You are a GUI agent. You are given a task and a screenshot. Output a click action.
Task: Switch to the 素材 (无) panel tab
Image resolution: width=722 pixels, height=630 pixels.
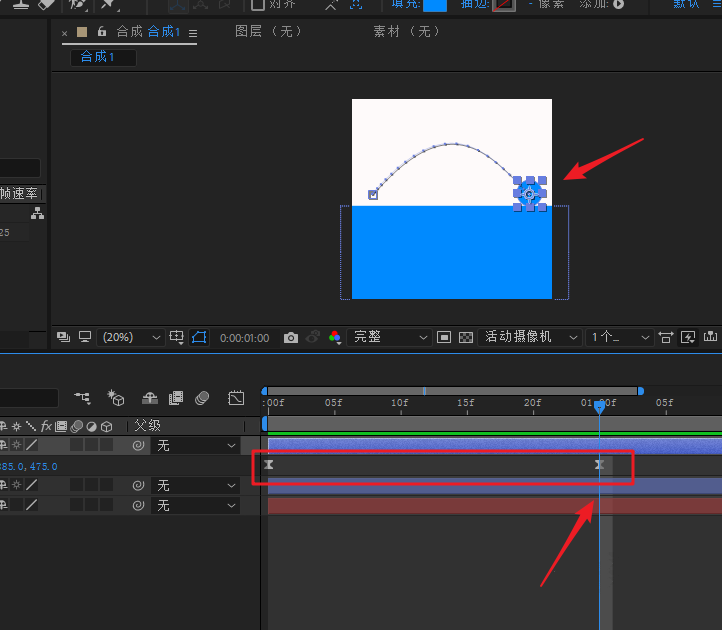[x=406, y=32]
